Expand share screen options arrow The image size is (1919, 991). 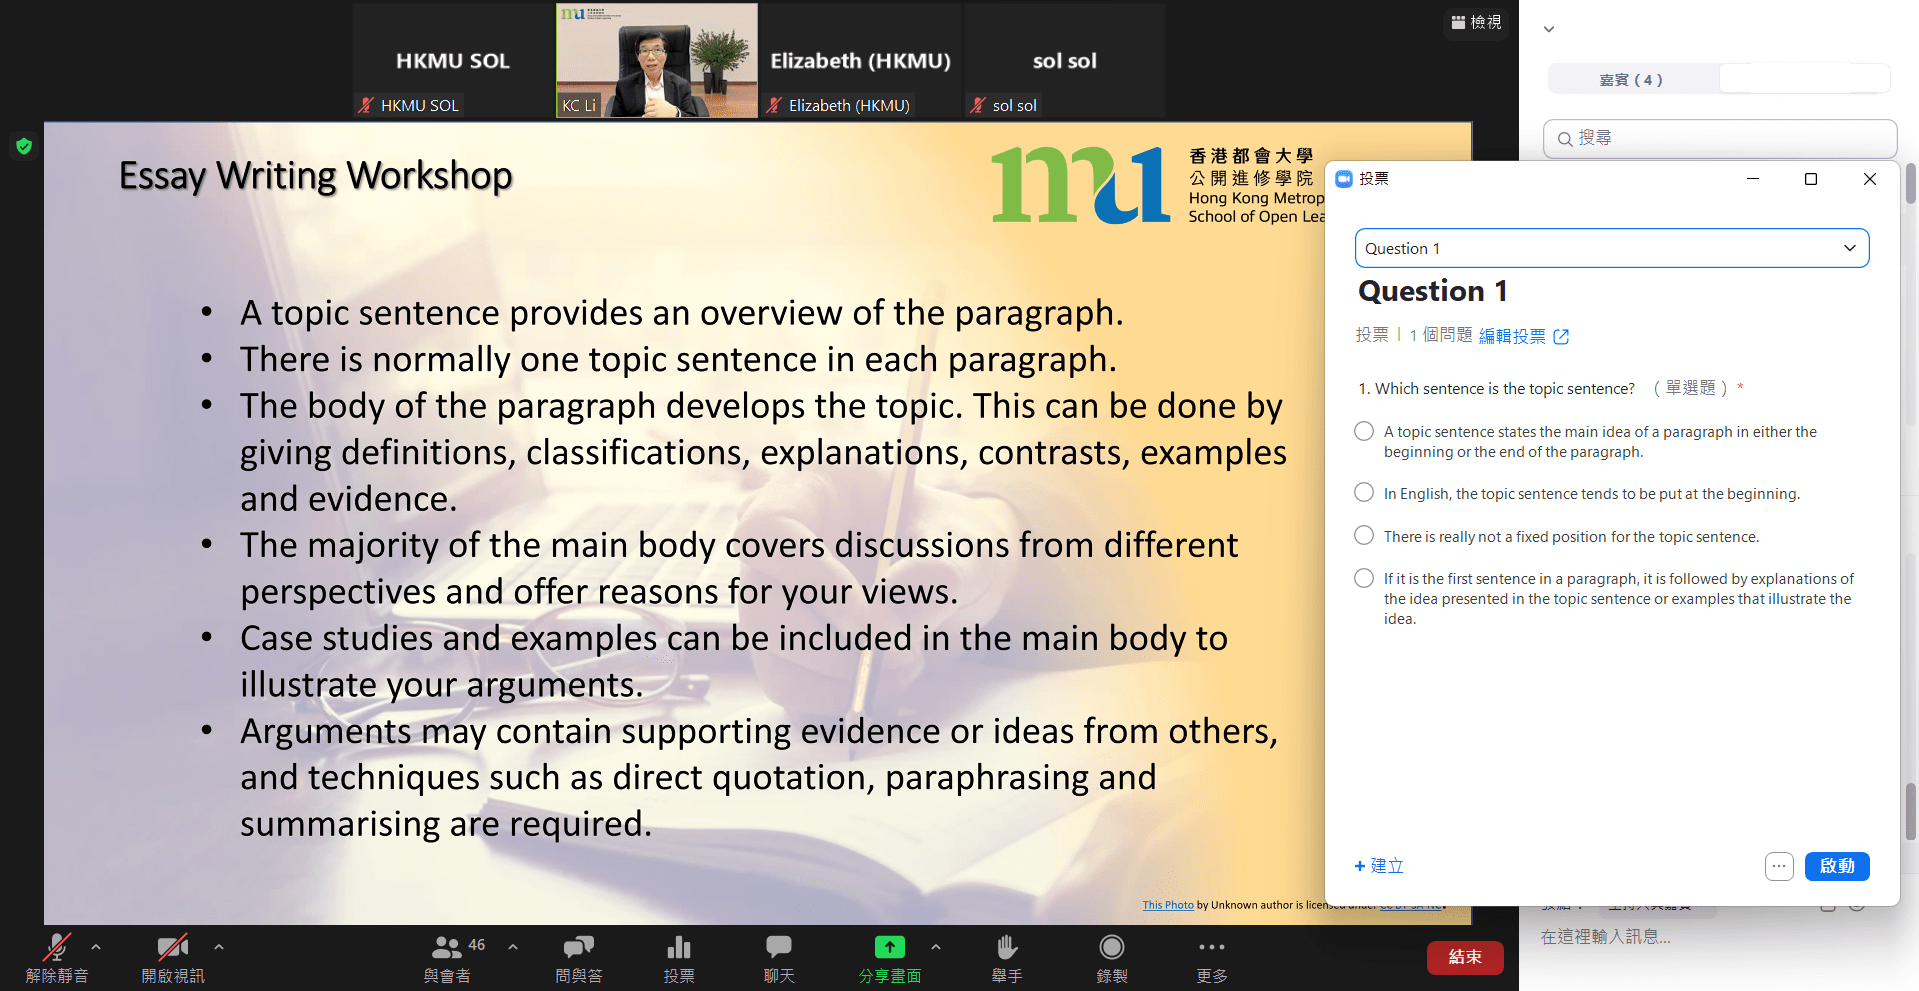(936, 946)
